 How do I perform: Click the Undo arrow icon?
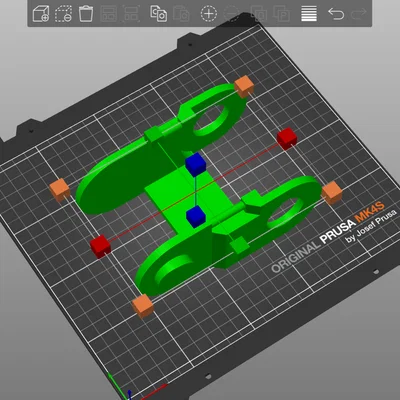(x=336, y=14)
